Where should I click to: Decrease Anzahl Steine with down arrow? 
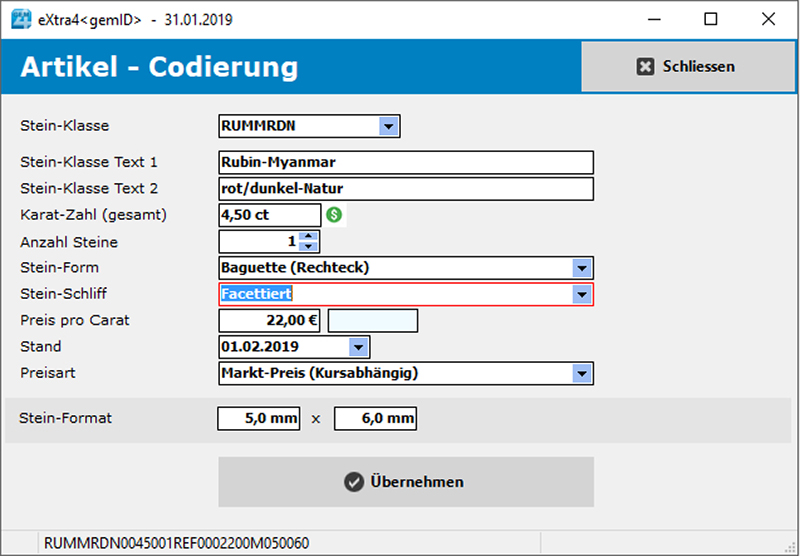[309, 246]
